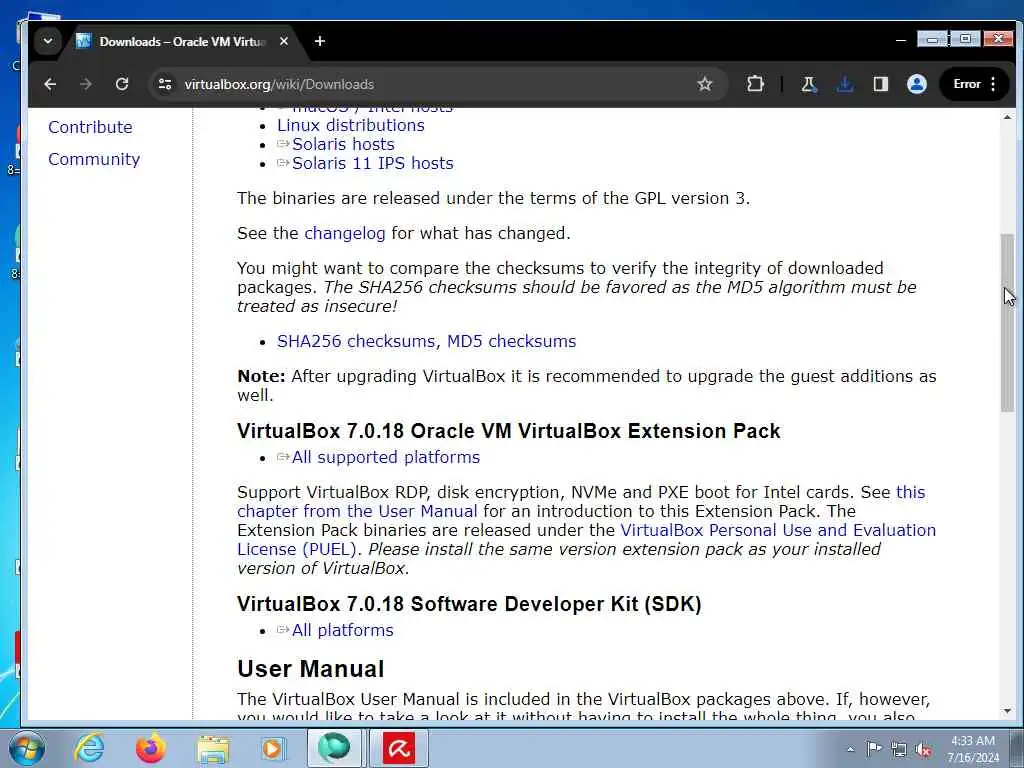Click the forward navigation arrow
The width and height of the screenshot is (1024, 768).
click(x=86, y=84)
